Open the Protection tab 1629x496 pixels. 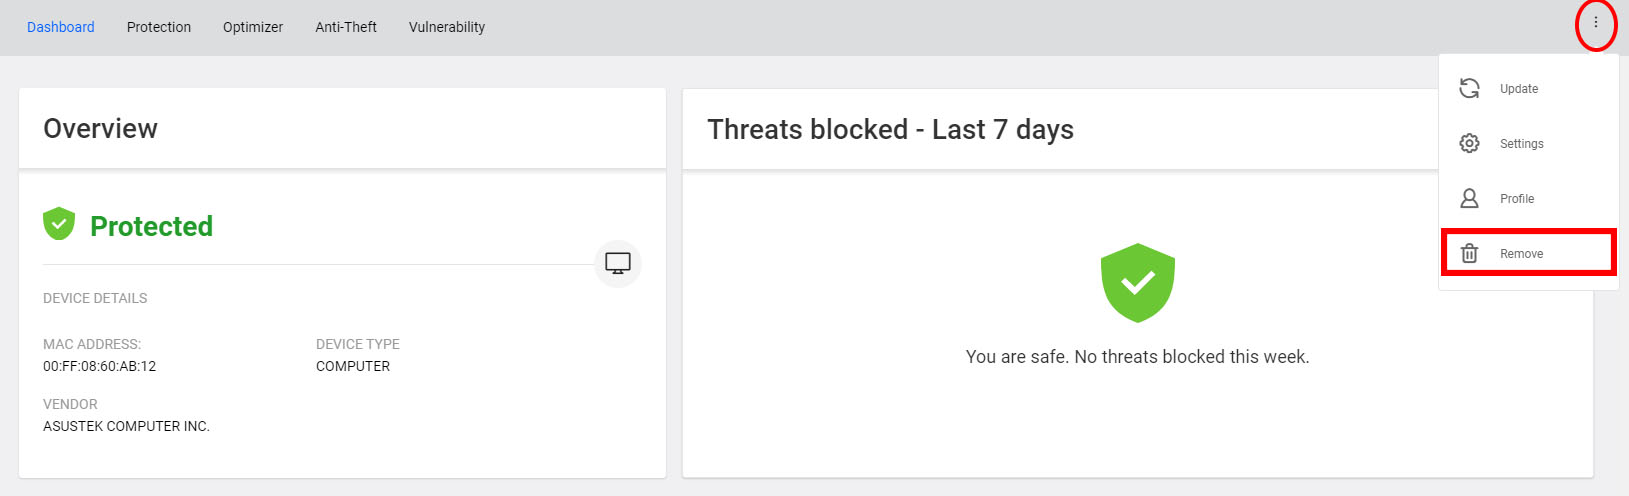tap(159, 27)
